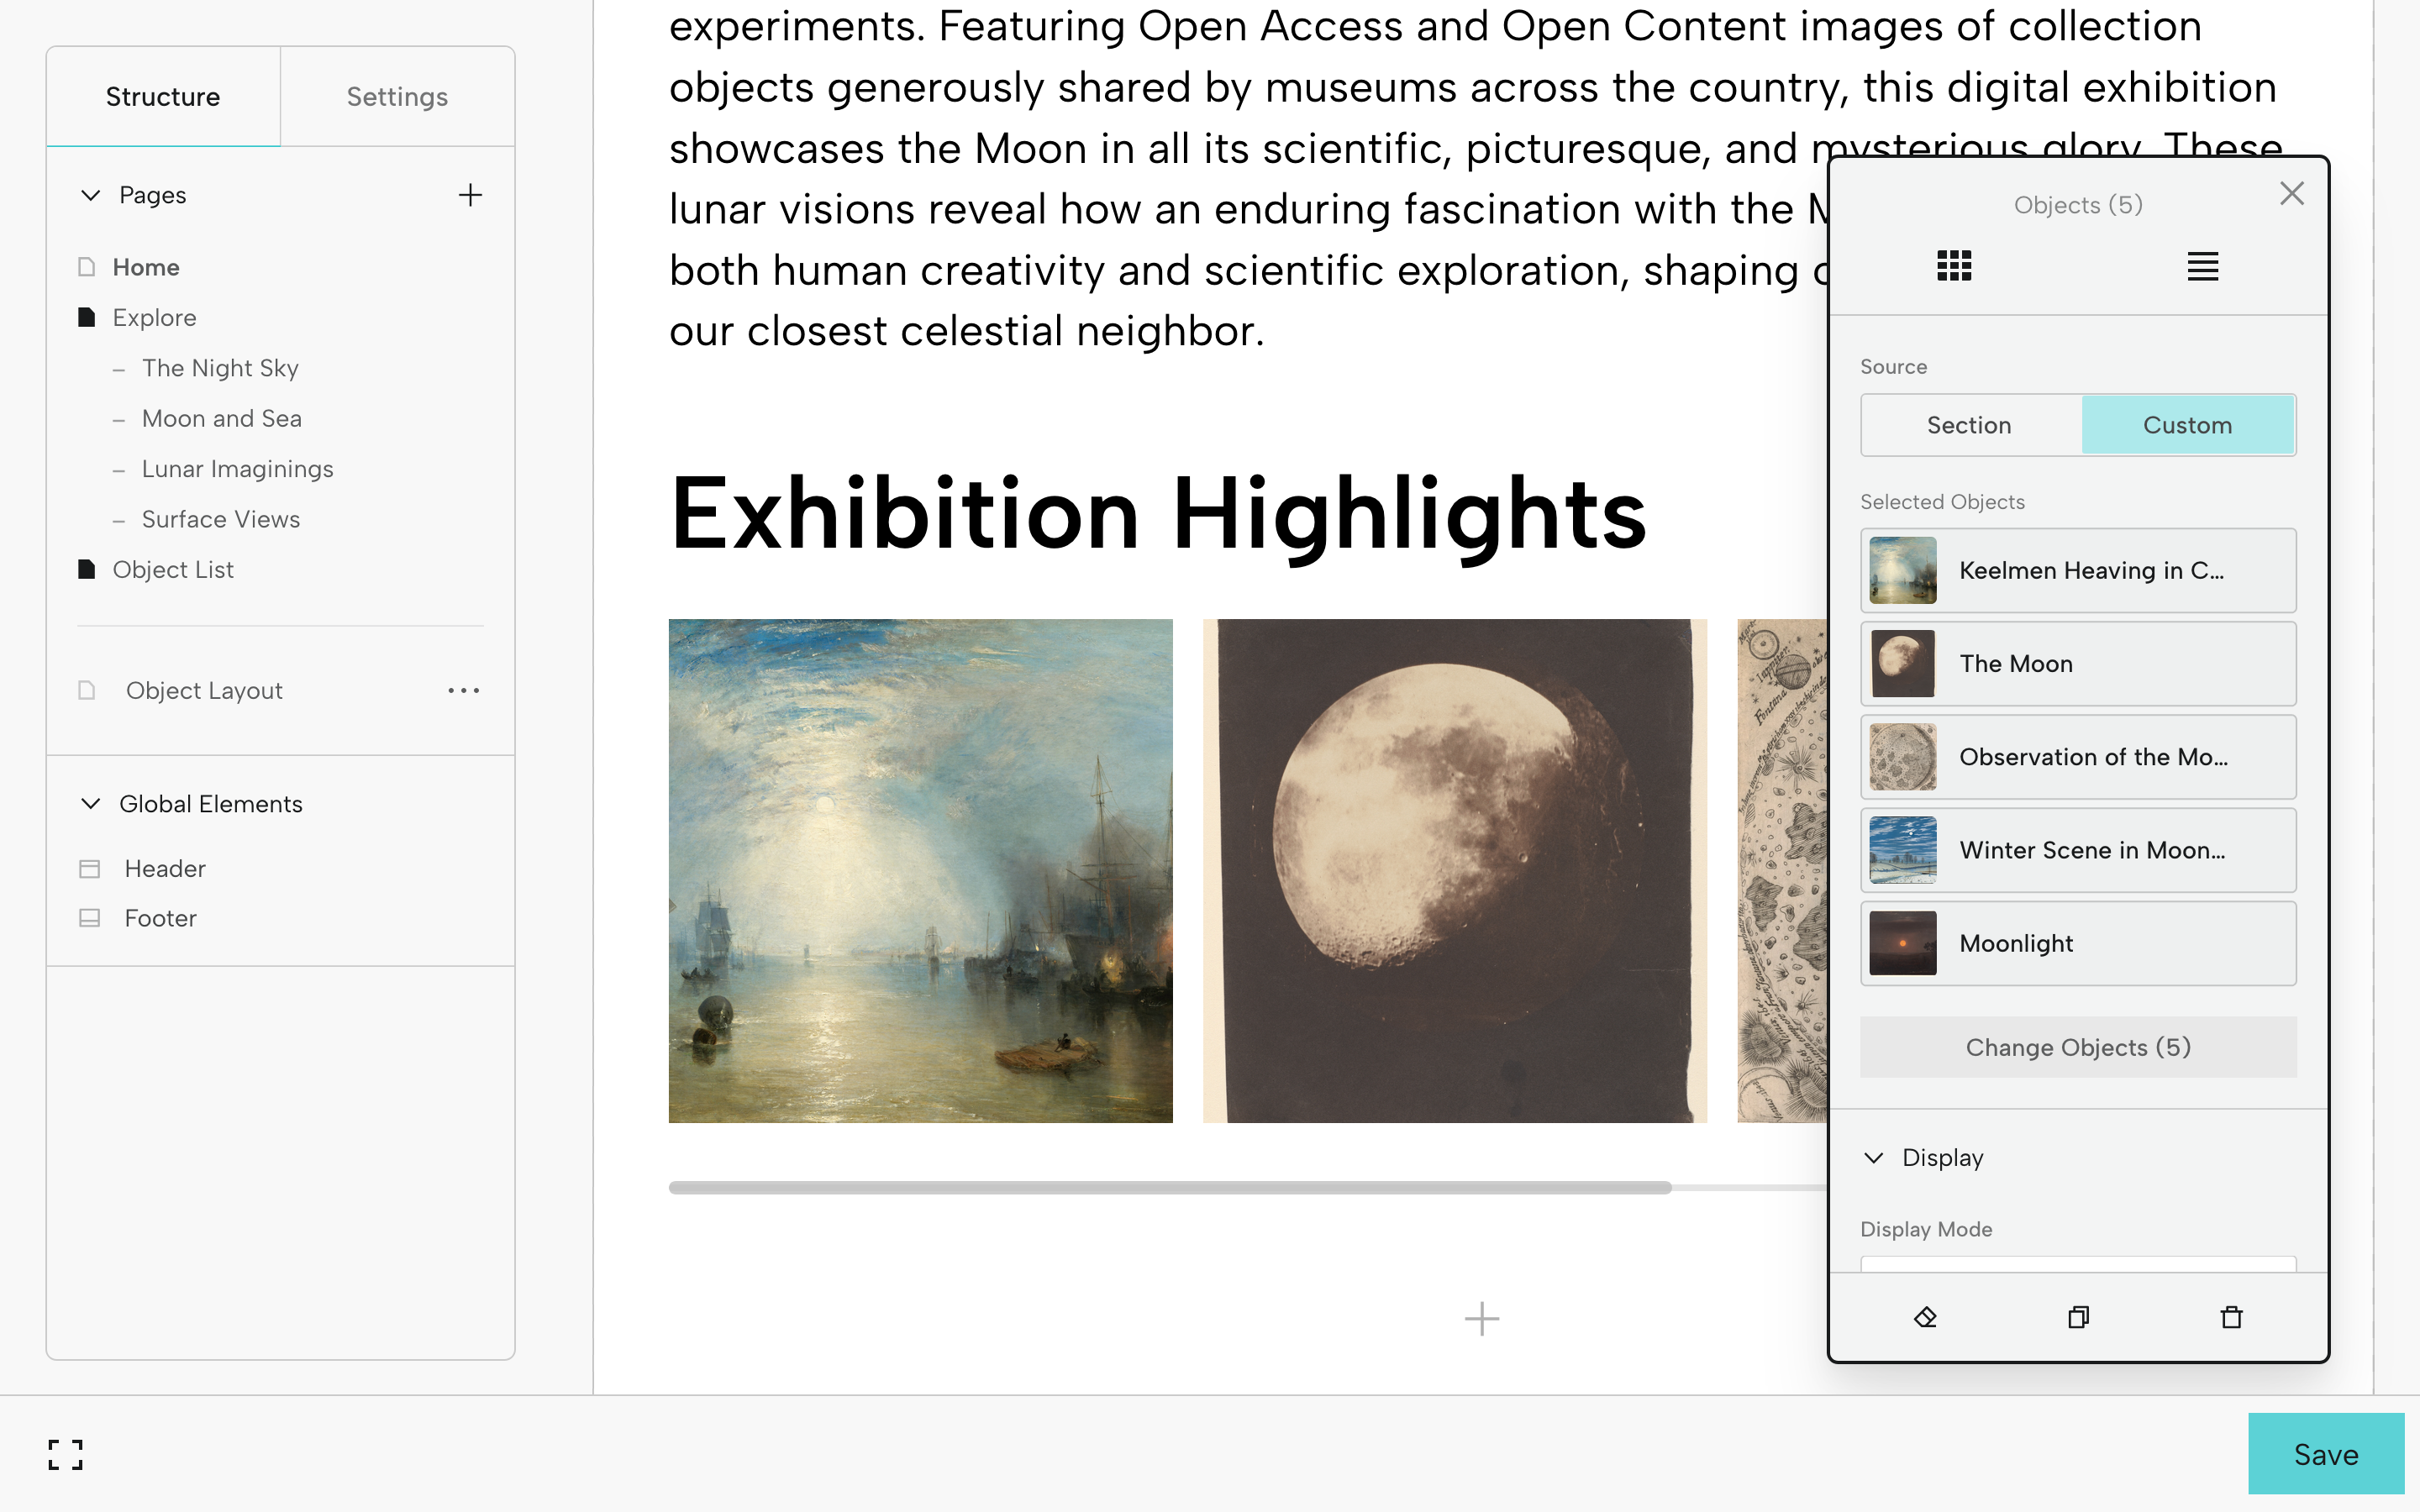Image resolution: width=2420 pixels, height=1512 pixels.
Task: Click the engraved moon map image in gallery
Action: coord(1782,870)
